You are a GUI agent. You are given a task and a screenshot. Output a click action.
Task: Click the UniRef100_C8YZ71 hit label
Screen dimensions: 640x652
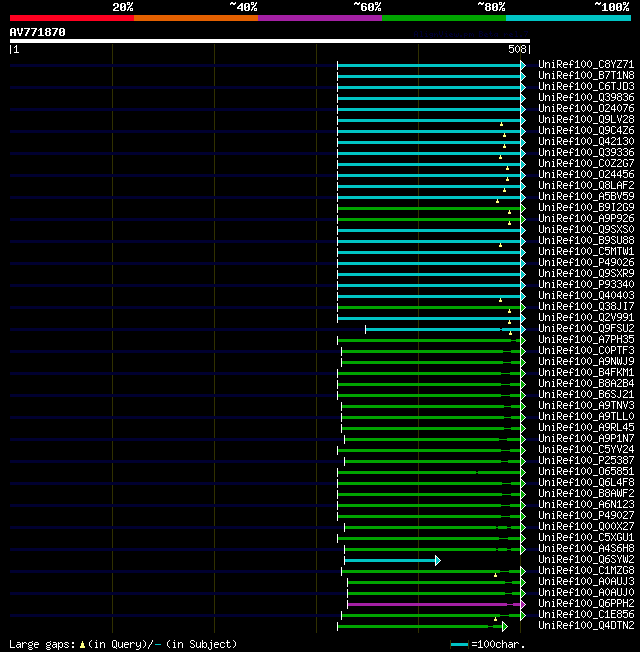(586, 64)
